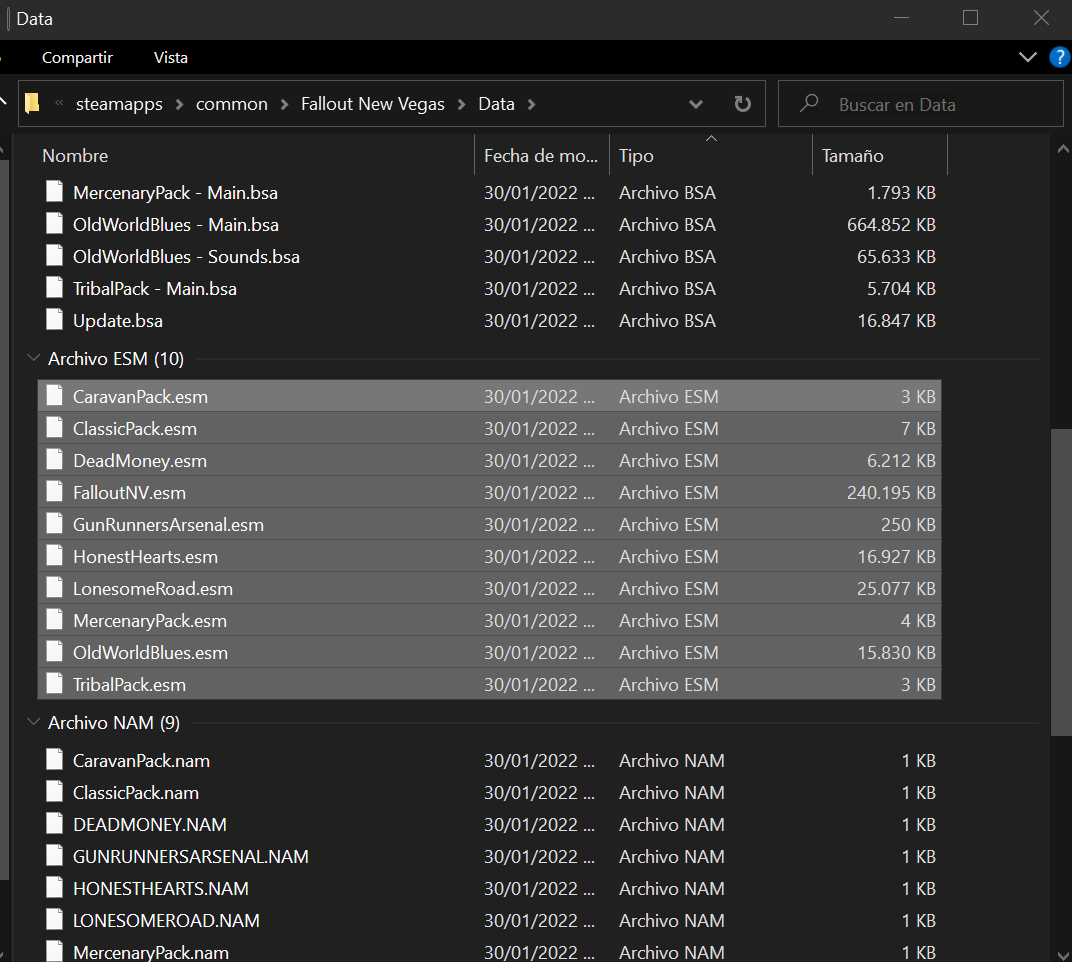The width and height of the screenshot is (1072, 962).
Task: Collapse the Archivo ESM group
Action: coord(32,359)
